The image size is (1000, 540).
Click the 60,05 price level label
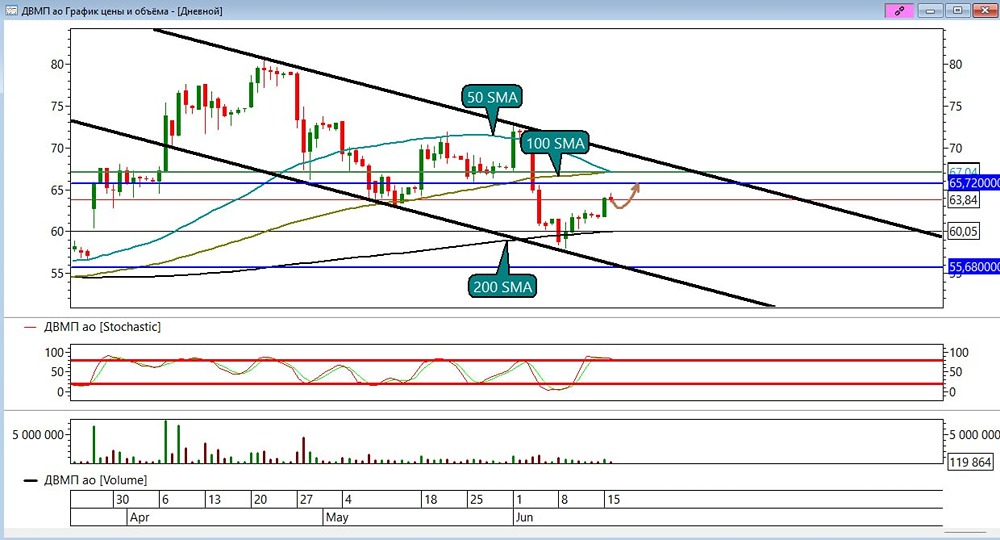(963, 231)
